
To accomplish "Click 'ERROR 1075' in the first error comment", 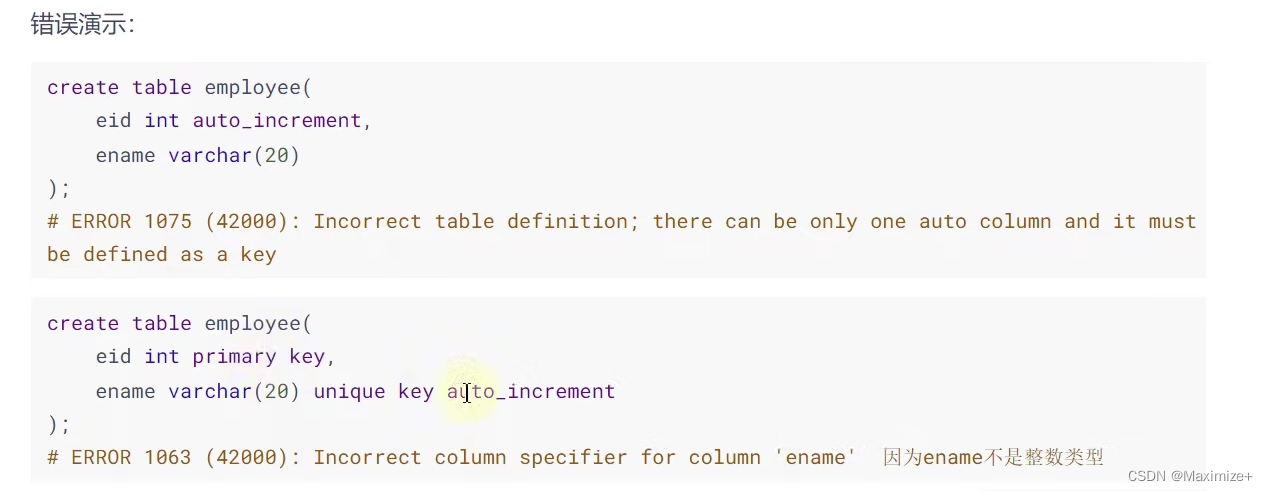I will tap(131, 222).
